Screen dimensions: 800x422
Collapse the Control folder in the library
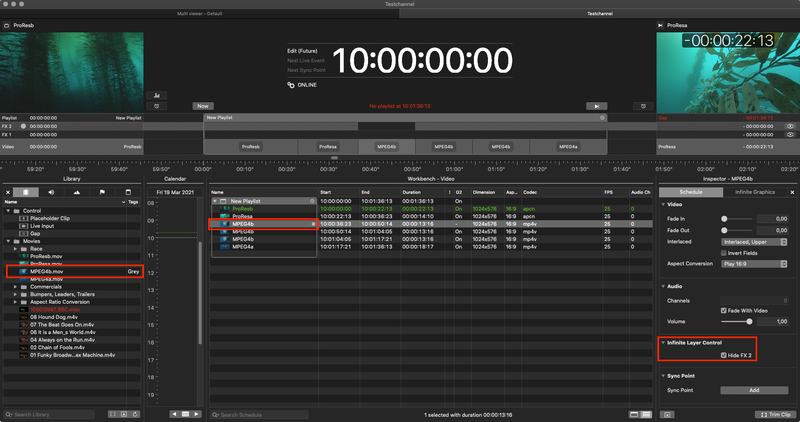pyautogui.click(x=8, y=211)
